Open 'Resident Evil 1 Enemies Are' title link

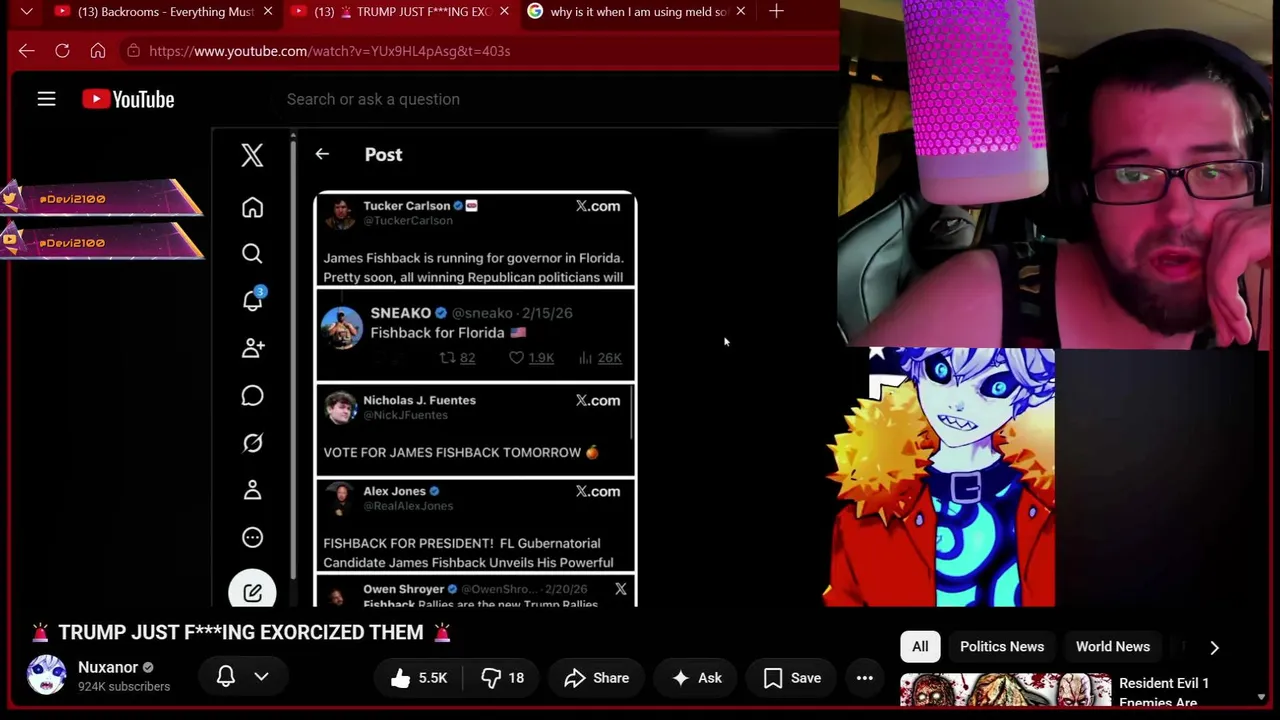[x=1164, y=692]
